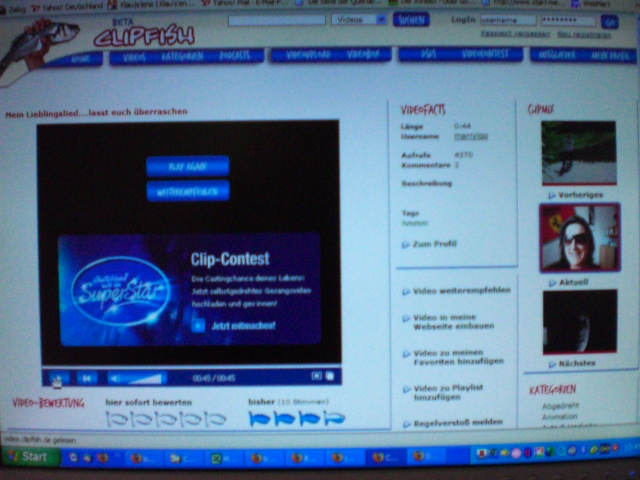This screenshot has height=480, width=640.
Task: Rate the video with the third empty fish
Action: pos(166,419)
